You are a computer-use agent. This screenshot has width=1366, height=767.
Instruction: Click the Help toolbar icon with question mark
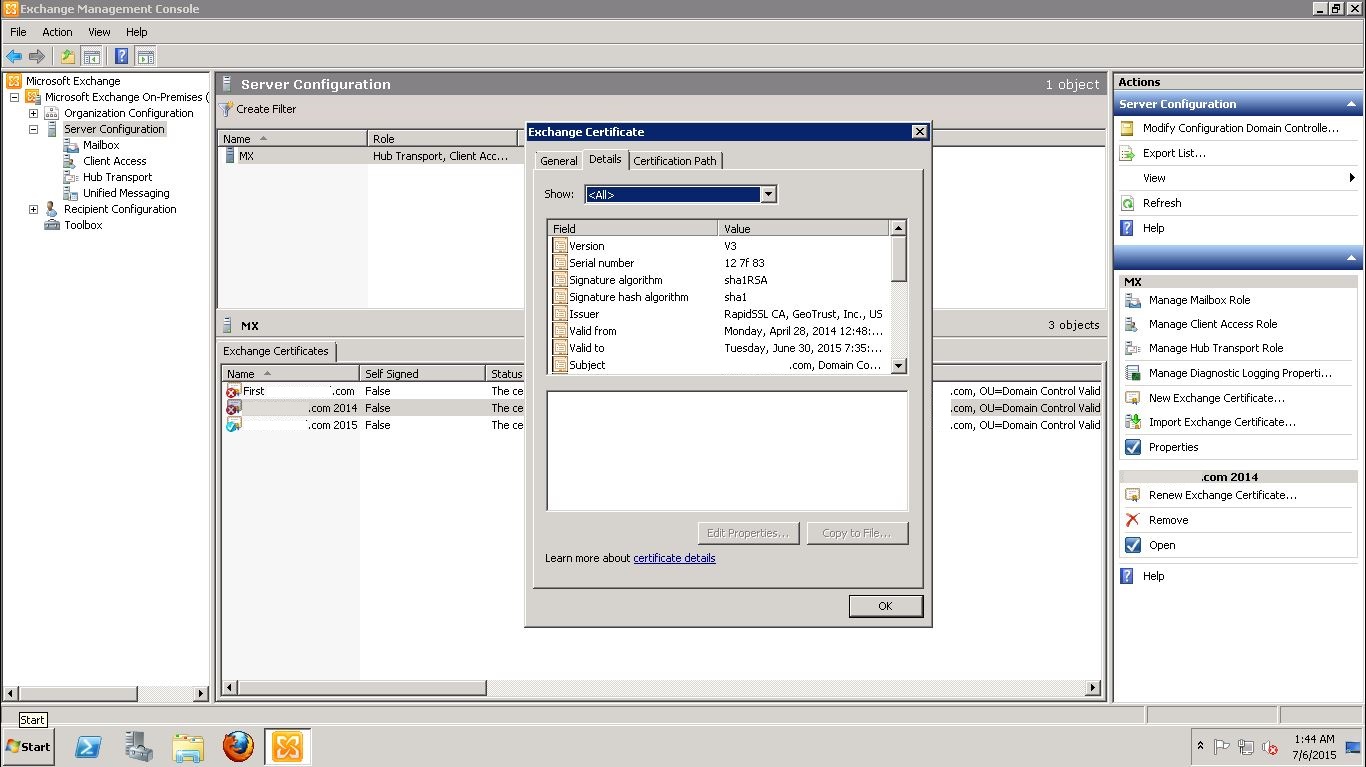121,57
